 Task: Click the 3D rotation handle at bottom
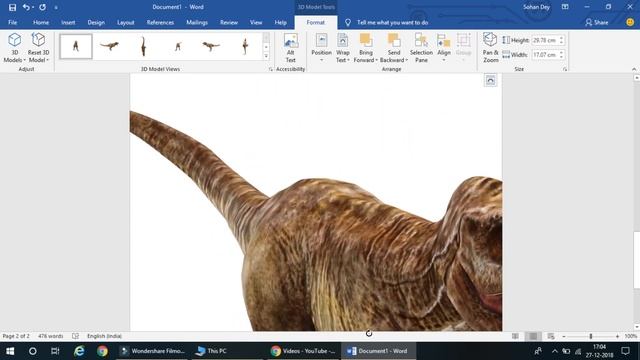[369, 333]
